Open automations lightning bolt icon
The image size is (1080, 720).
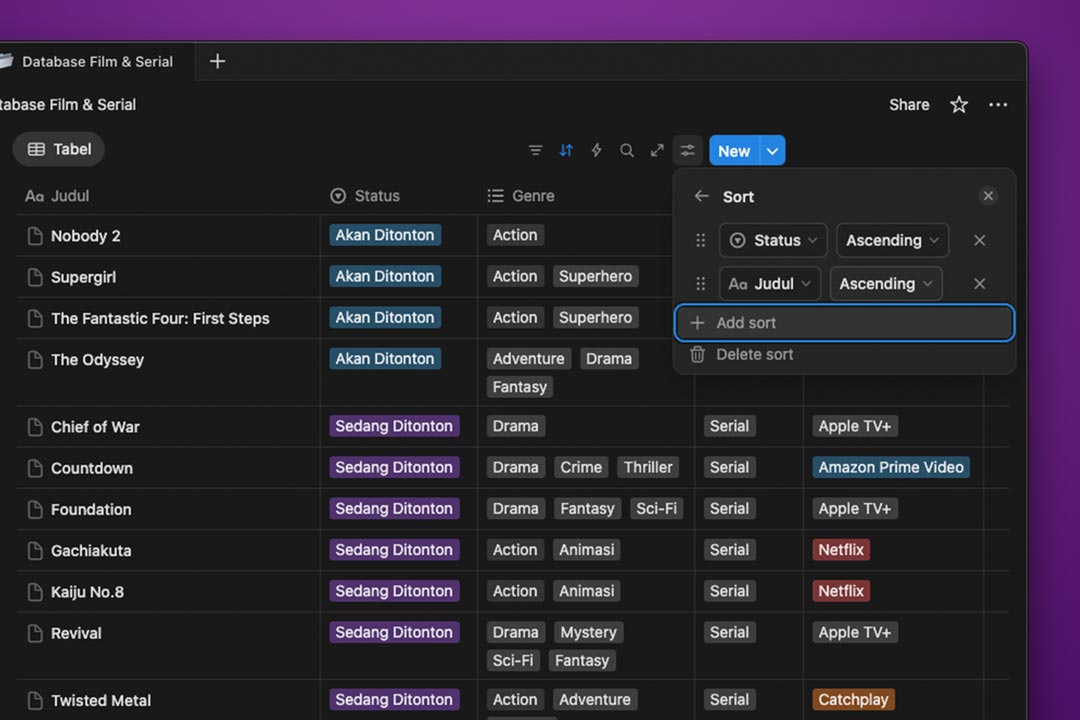(596, 150)
